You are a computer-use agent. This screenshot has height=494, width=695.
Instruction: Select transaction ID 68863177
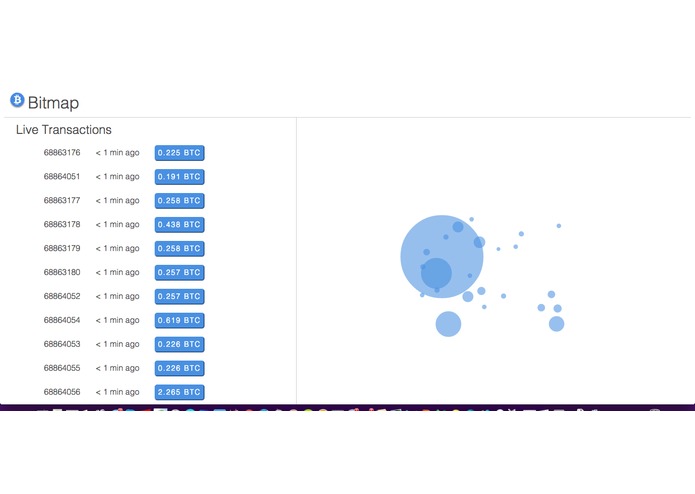pyautogui.click(x=62, y=200)
